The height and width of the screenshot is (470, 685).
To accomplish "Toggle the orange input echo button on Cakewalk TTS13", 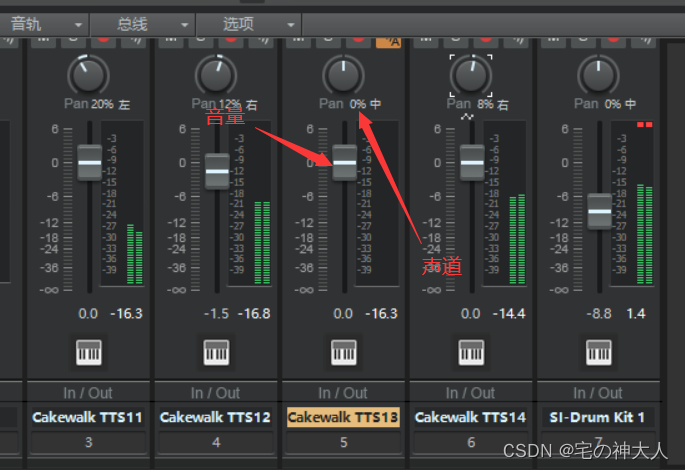I will click(388, 42).
